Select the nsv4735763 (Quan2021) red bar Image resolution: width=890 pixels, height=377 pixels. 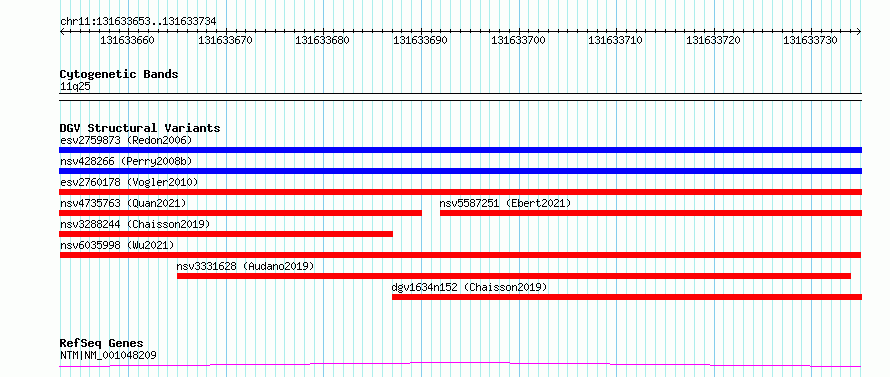241,213
